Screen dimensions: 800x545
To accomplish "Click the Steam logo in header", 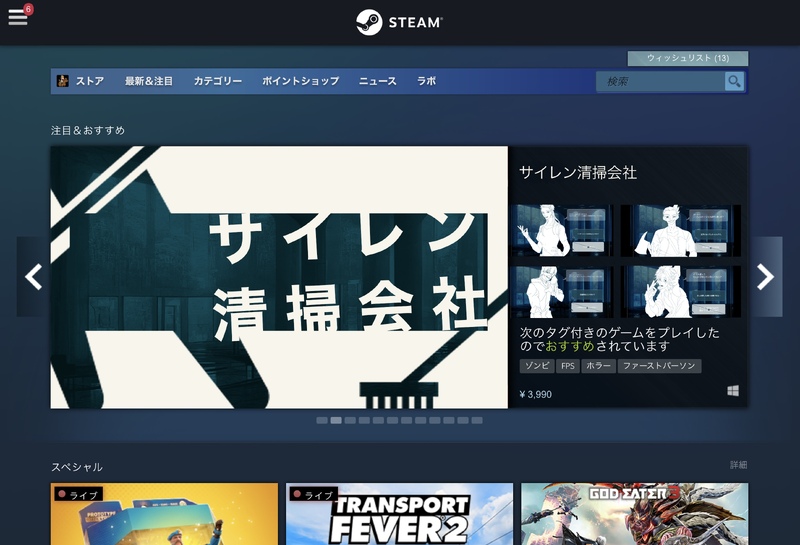I will coord(399,22).
